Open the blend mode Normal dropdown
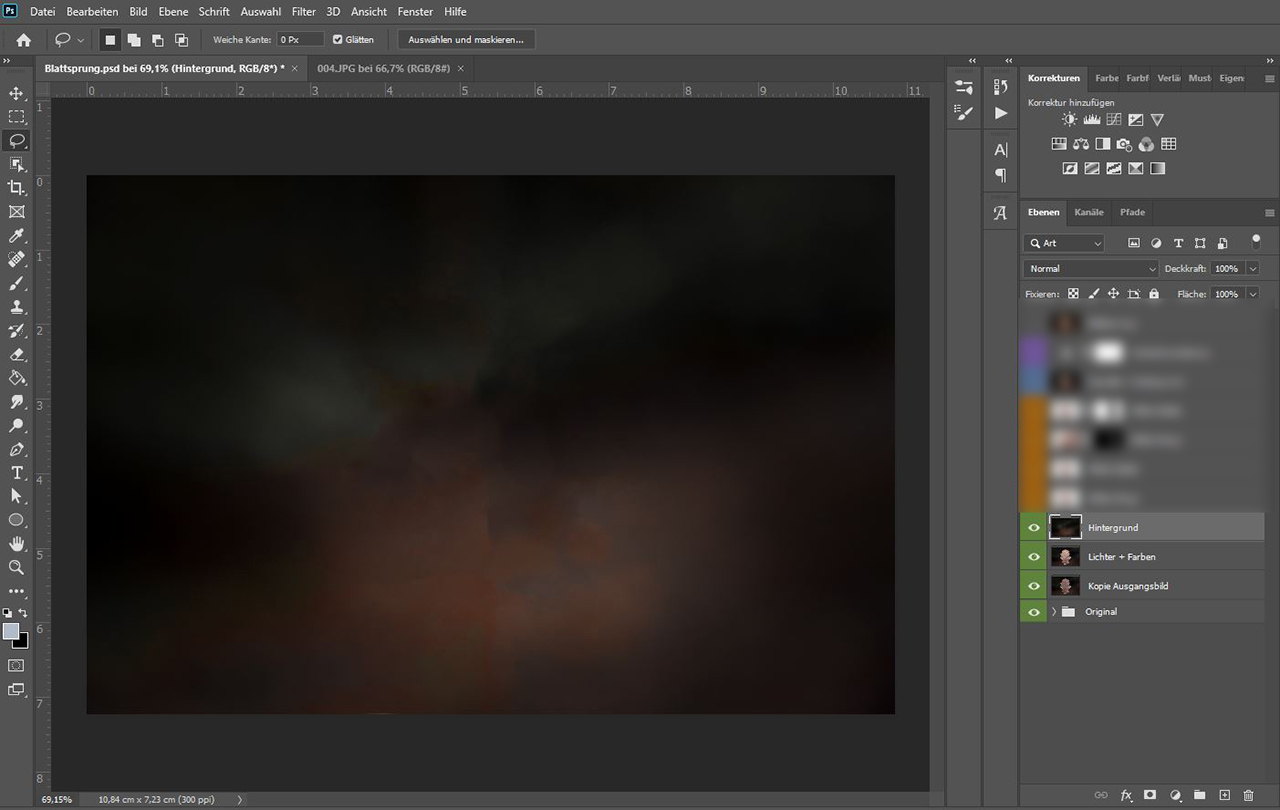This screenshot has height=810, width=1280. (1091, 269)
